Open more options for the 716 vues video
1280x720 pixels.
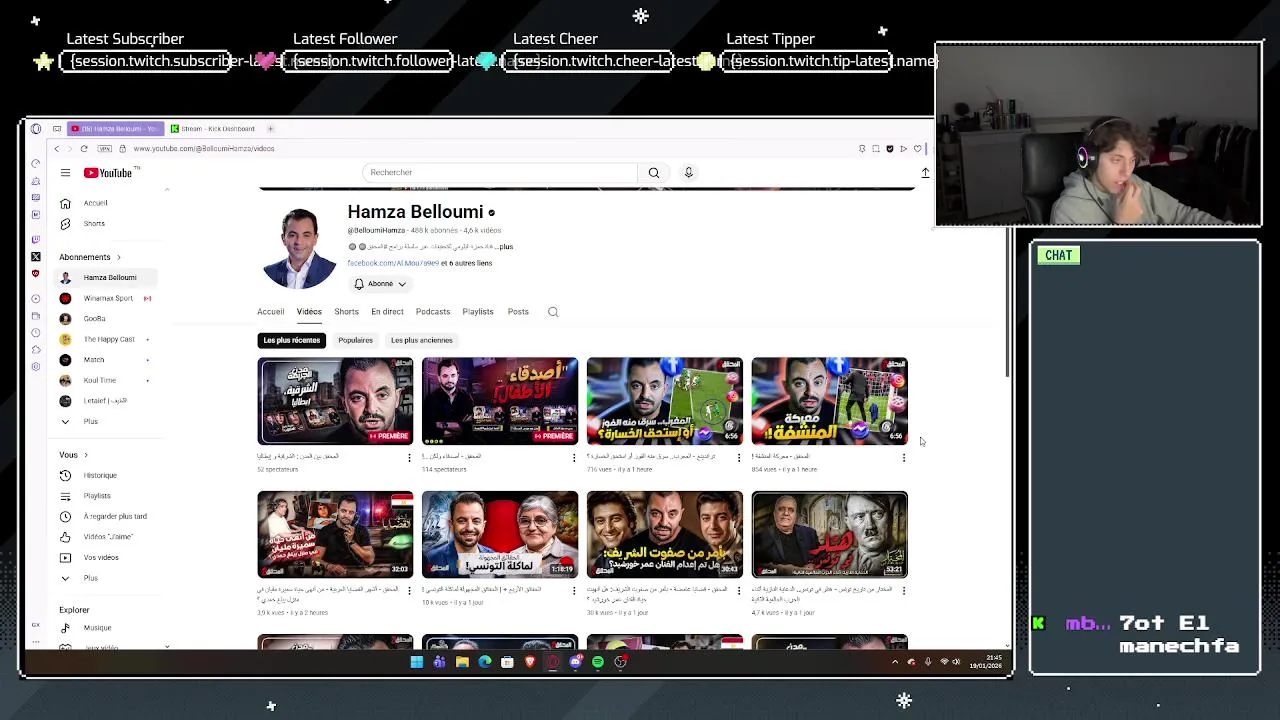(739, 458)
